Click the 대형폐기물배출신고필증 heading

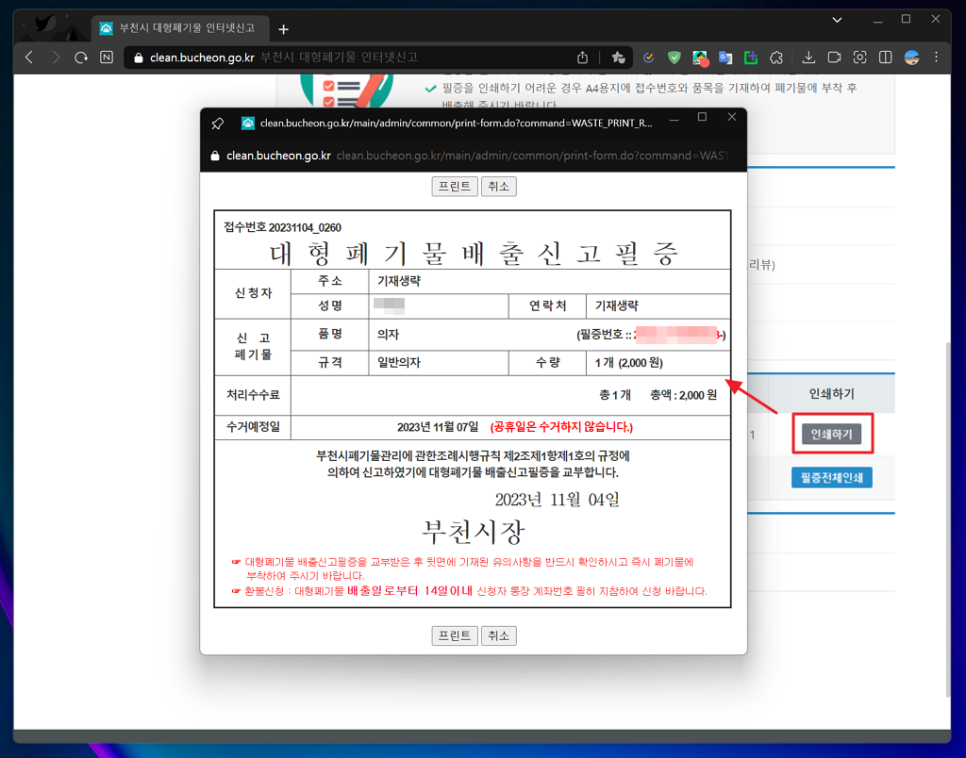tap(473, 253)
